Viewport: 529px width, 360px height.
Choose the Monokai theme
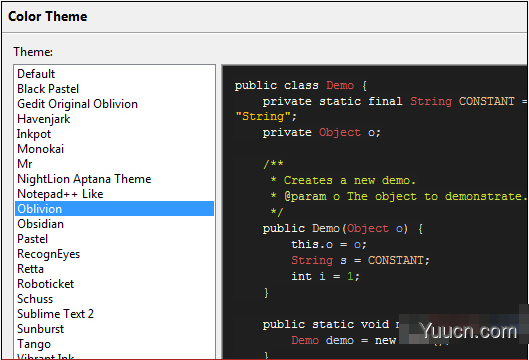click(114, 149)
